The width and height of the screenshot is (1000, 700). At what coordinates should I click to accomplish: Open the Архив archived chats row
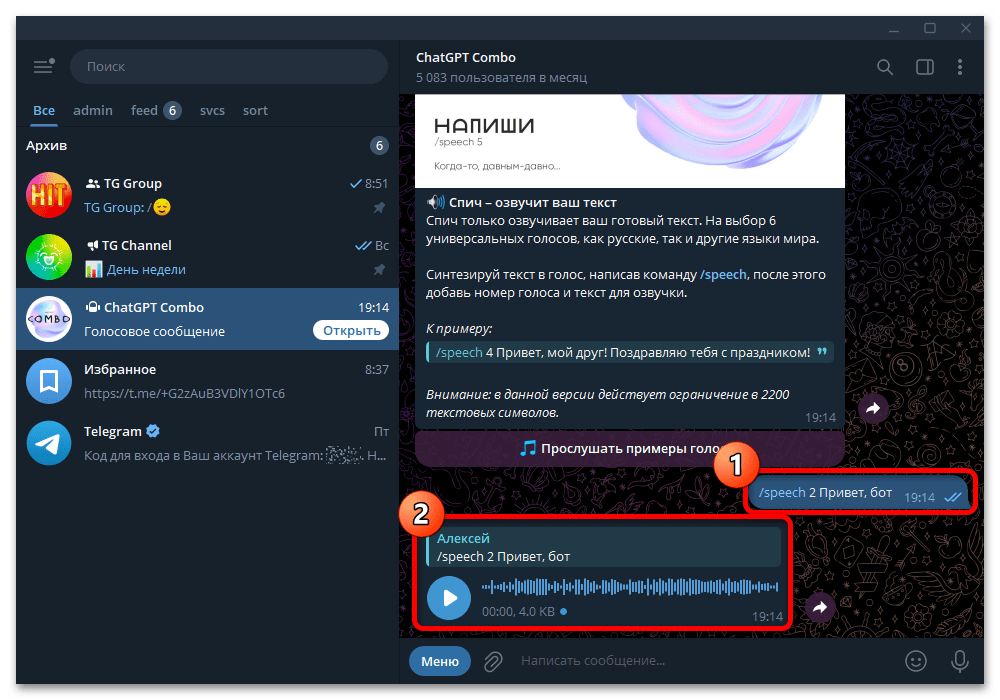click(207, 145)
